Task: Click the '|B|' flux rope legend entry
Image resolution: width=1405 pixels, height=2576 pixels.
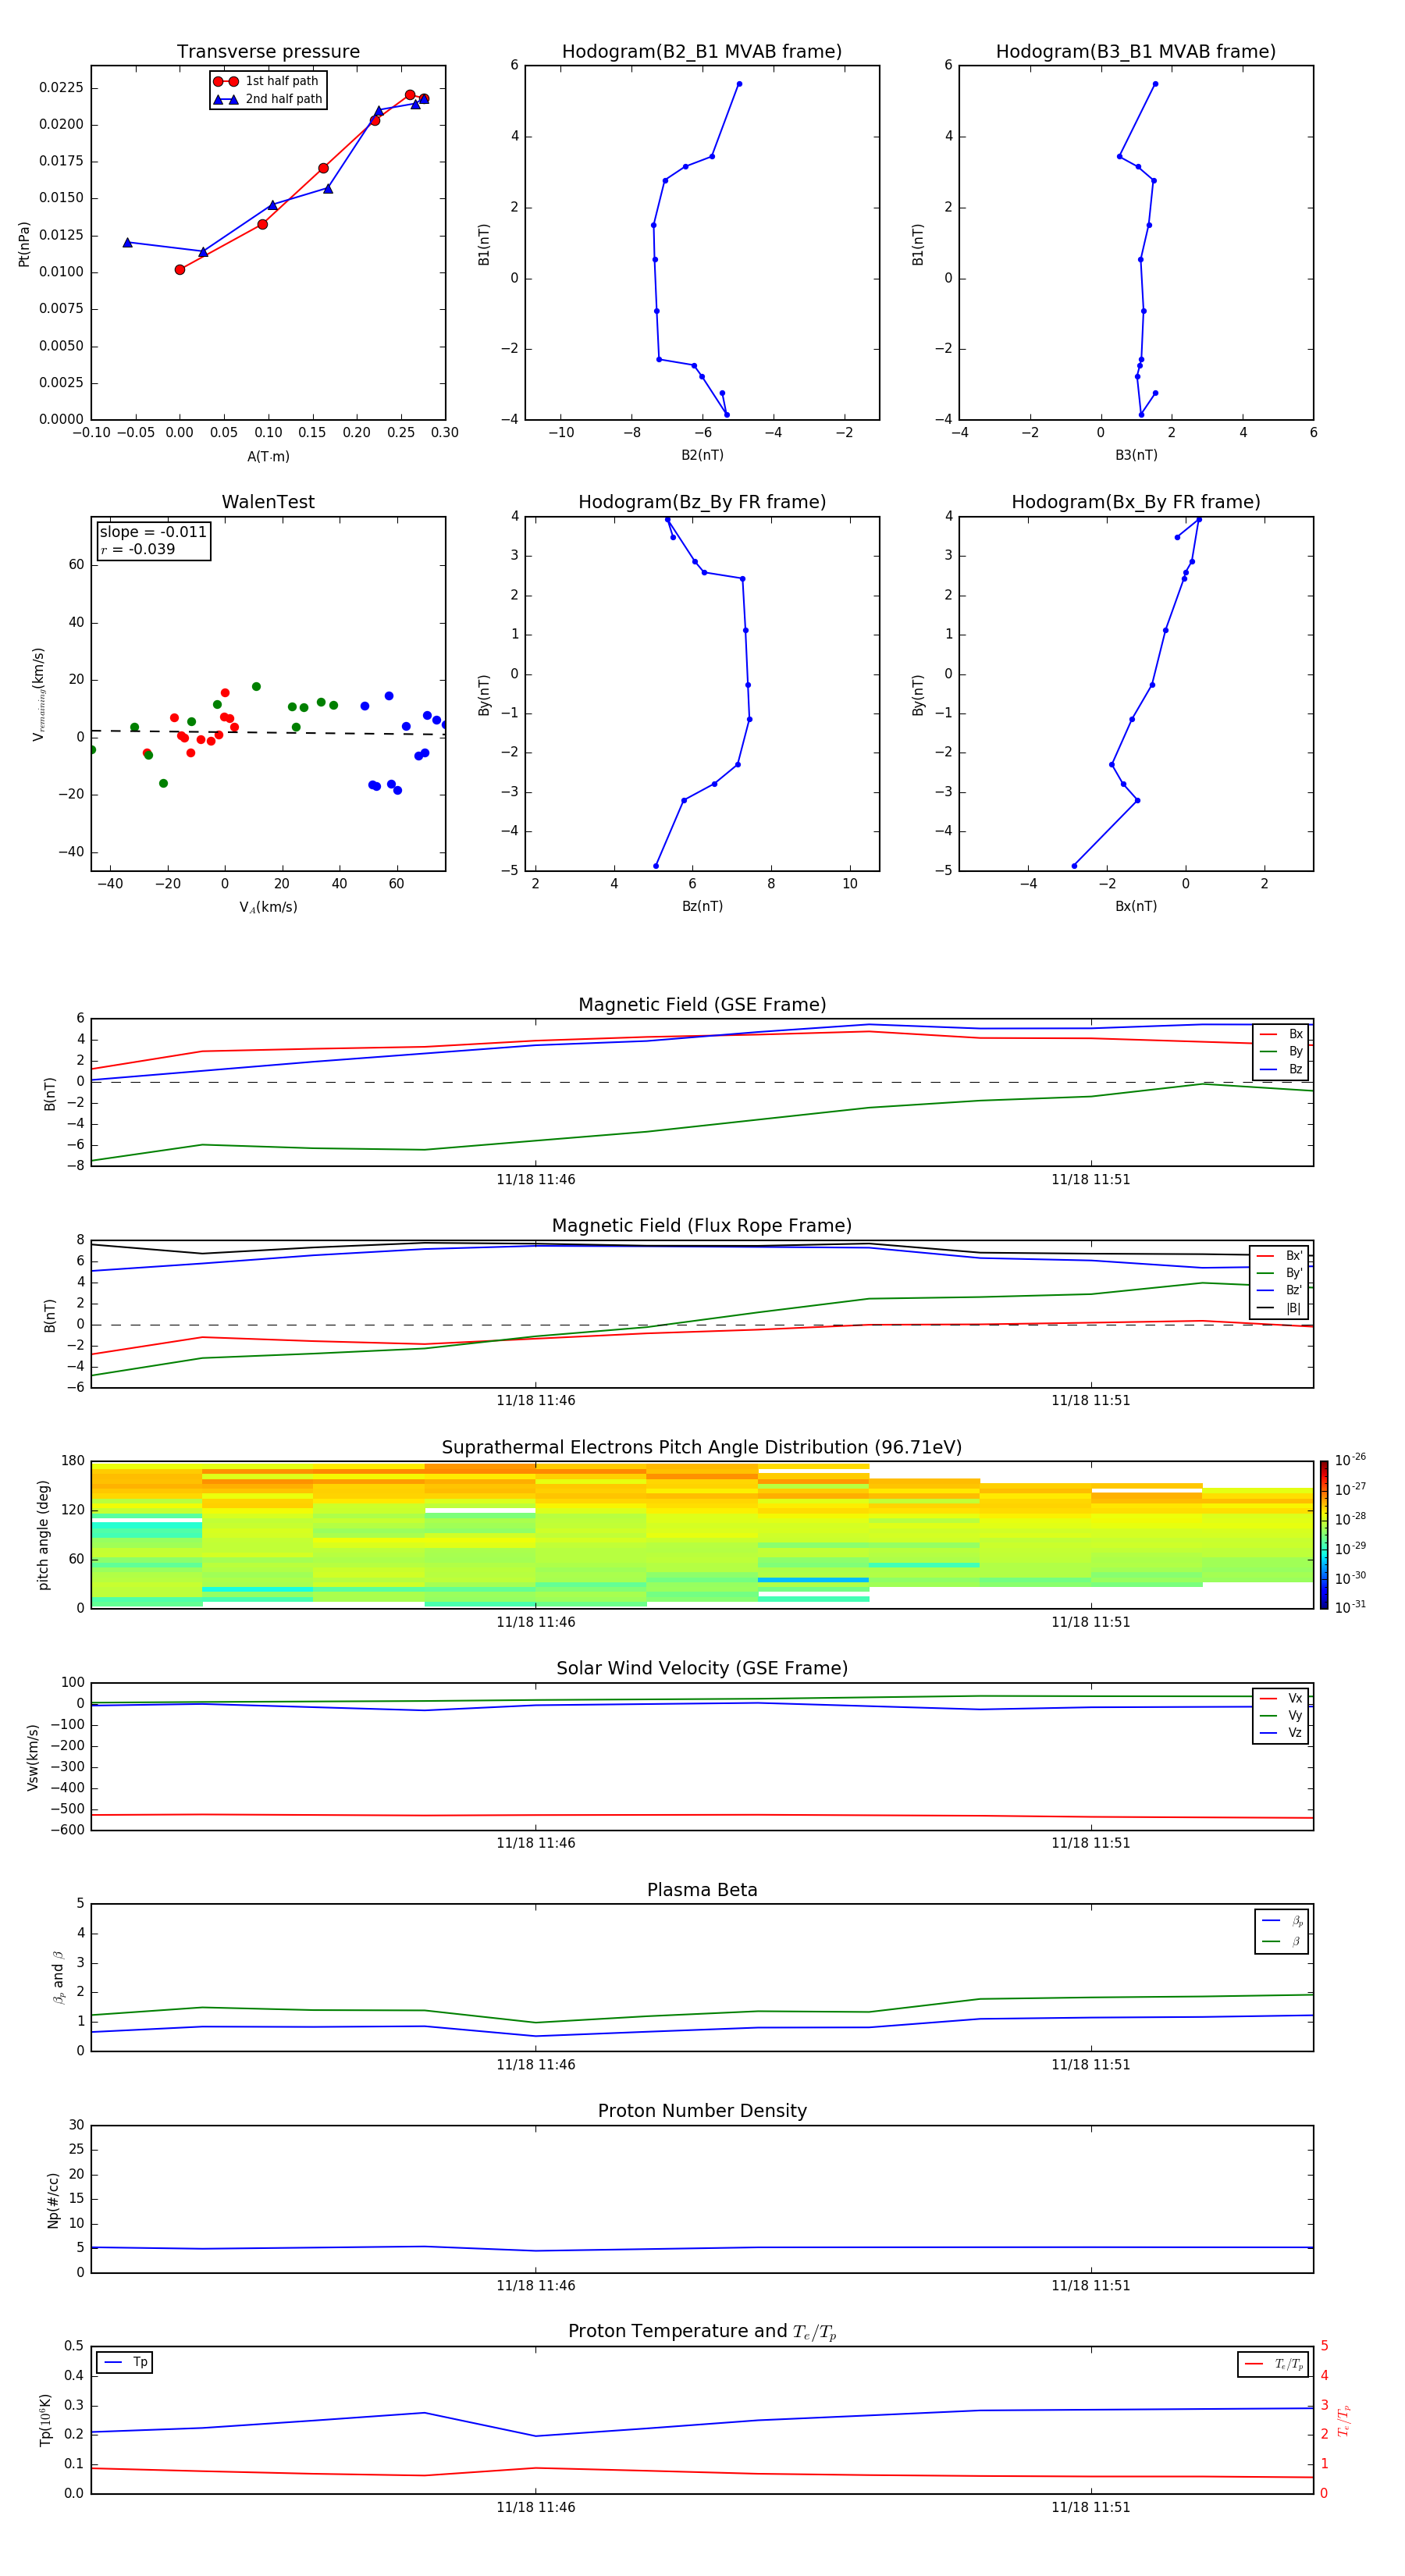Action: [1280, 1308]
